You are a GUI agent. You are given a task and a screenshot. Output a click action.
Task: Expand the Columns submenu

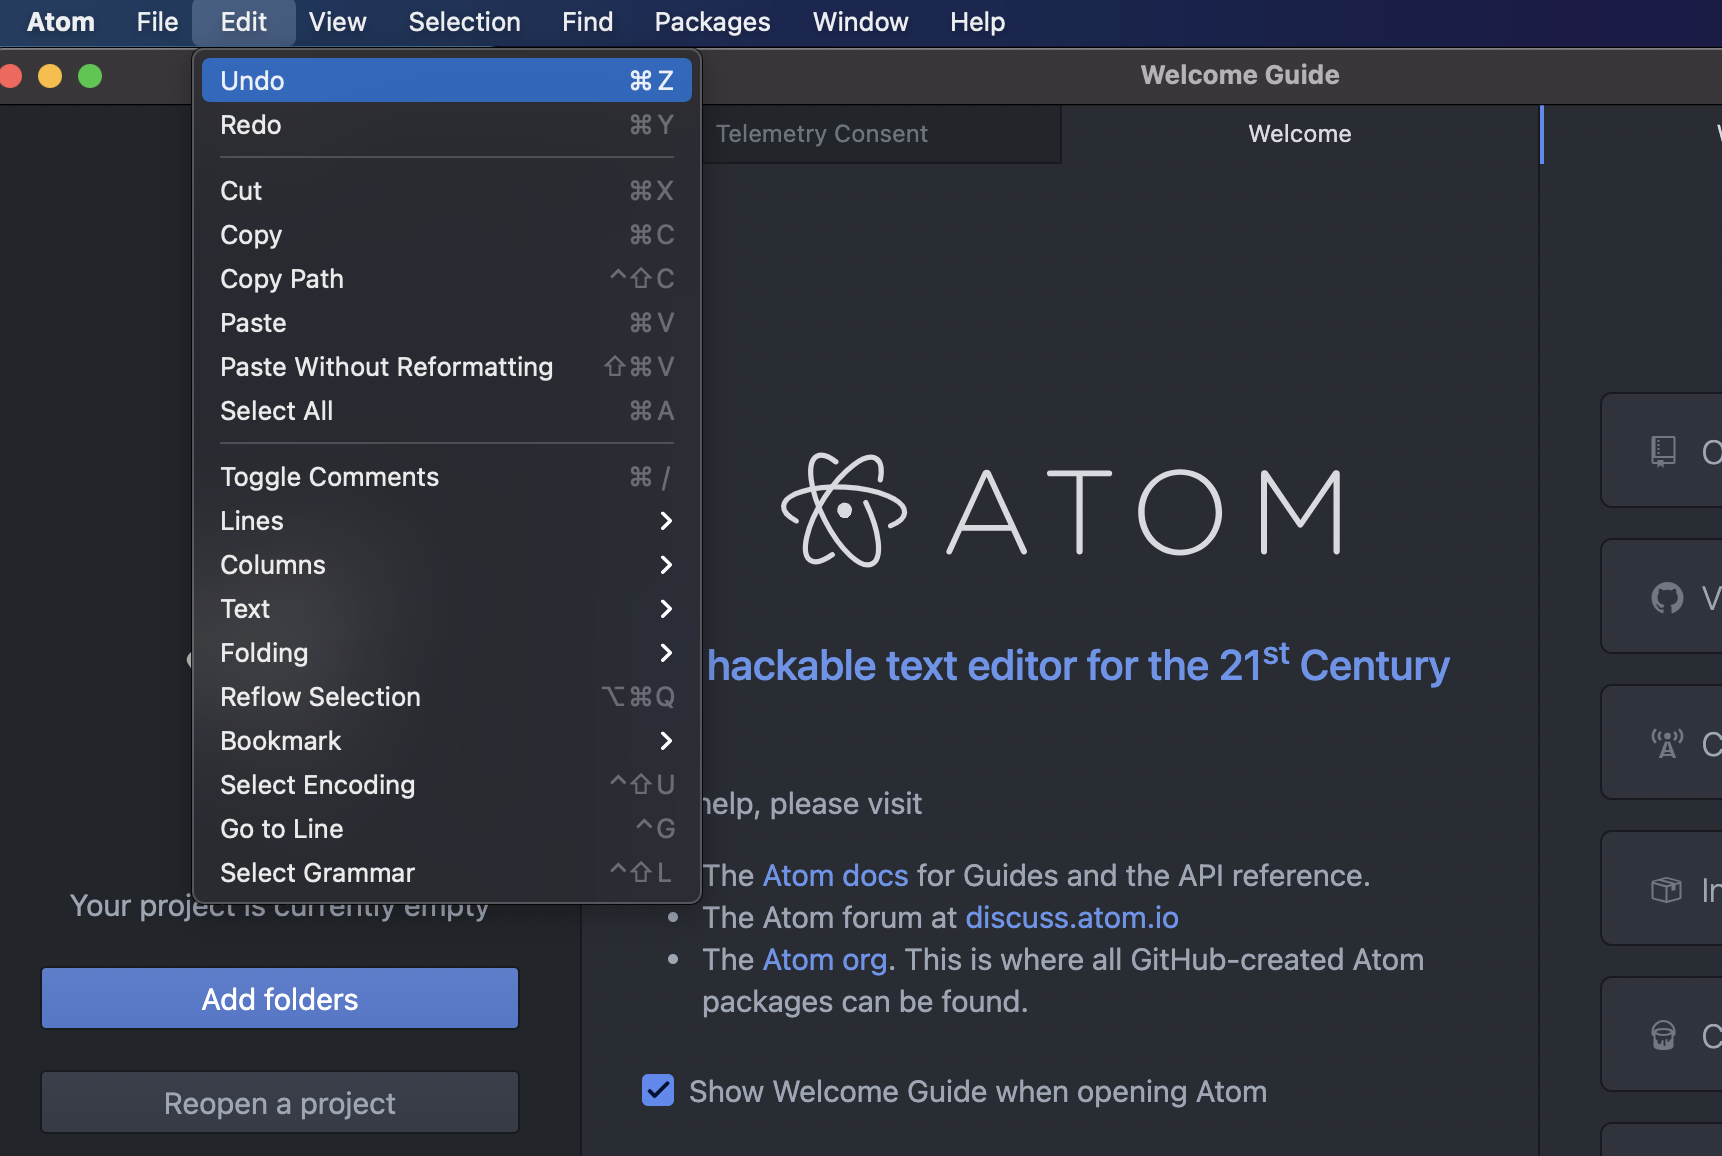[x=446, y=565]
